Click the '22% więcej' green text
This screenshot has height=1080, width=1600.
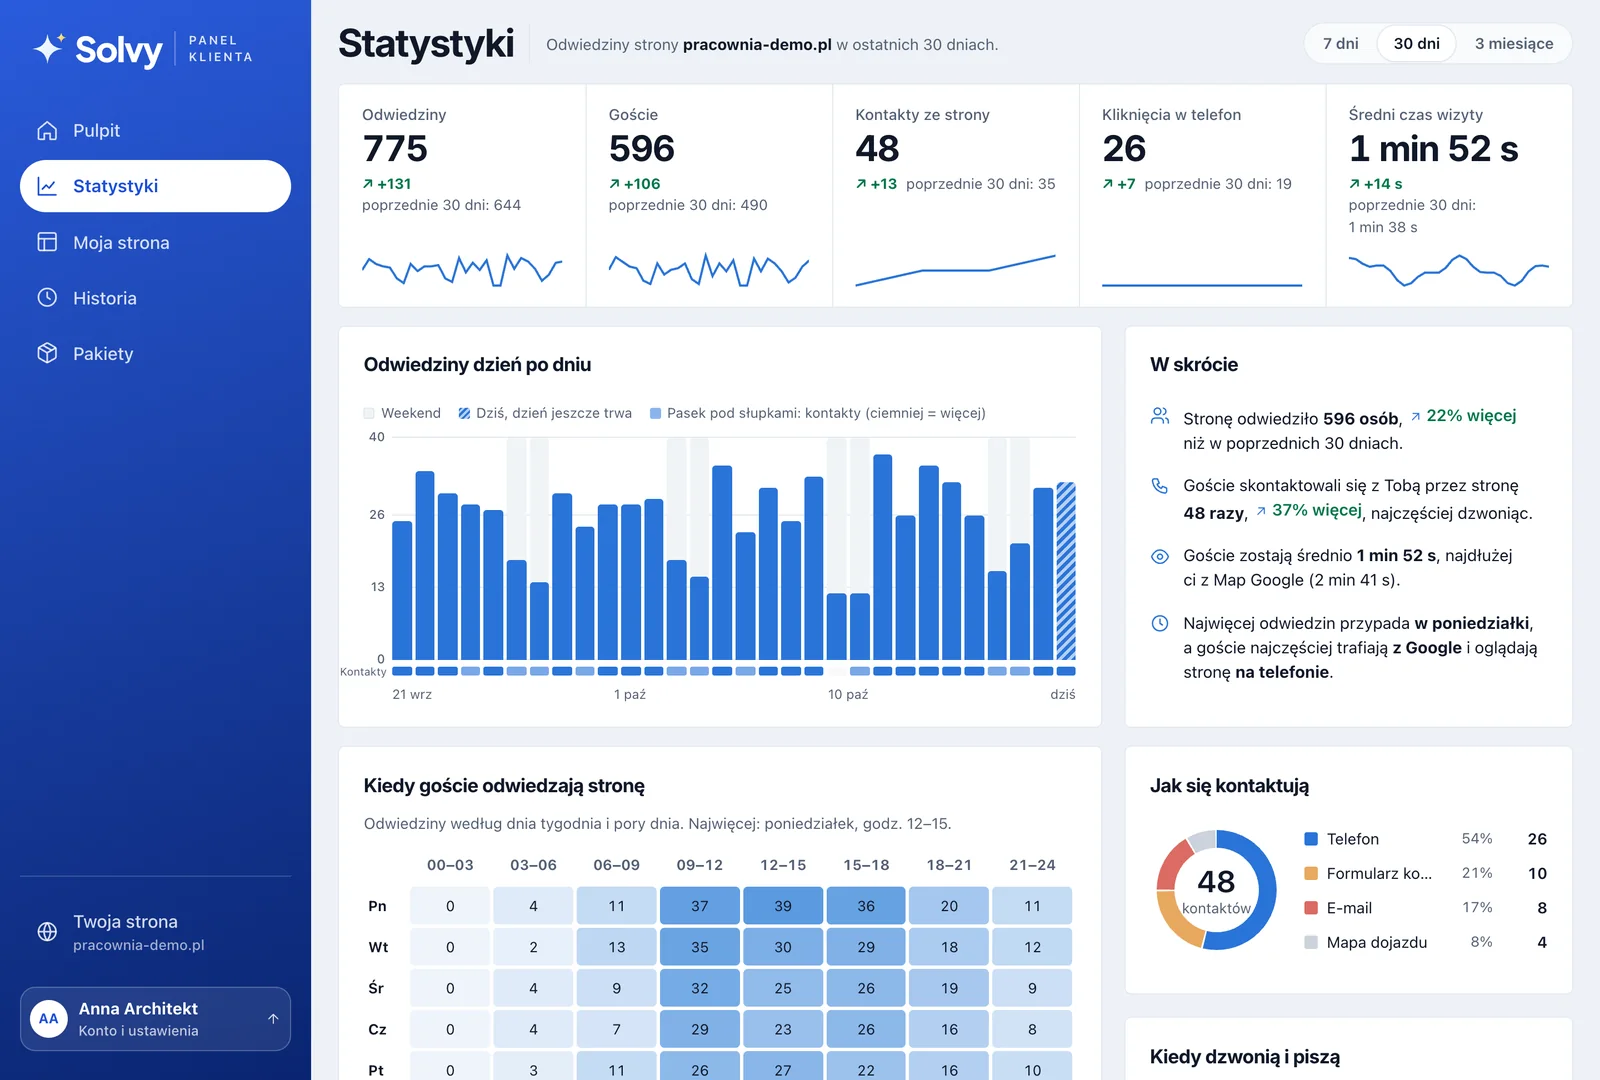(1471, 416)
